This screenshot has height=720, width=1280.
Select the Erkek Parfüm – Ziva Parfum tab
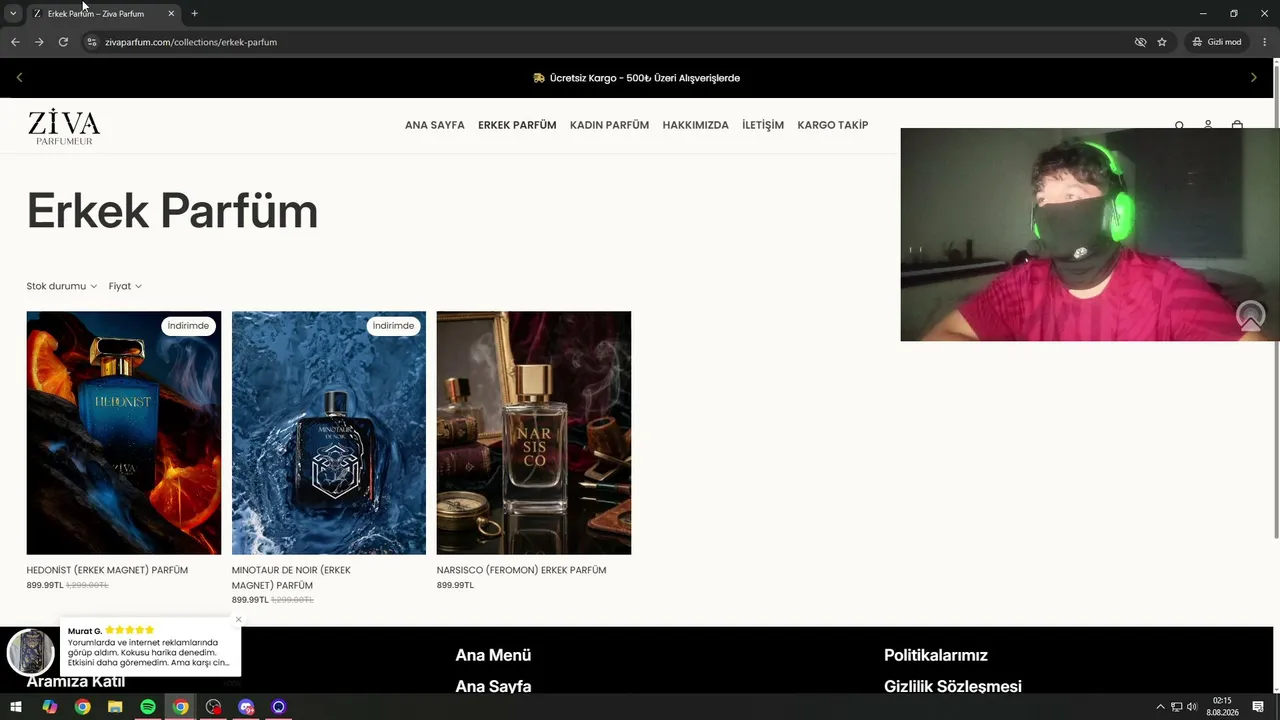[x=104, y=14]
